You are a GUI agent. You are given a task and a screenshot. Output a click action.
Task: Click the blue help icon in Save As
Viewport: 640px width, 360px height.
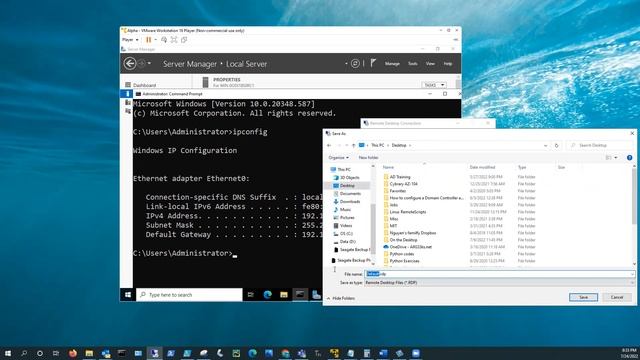629,158
